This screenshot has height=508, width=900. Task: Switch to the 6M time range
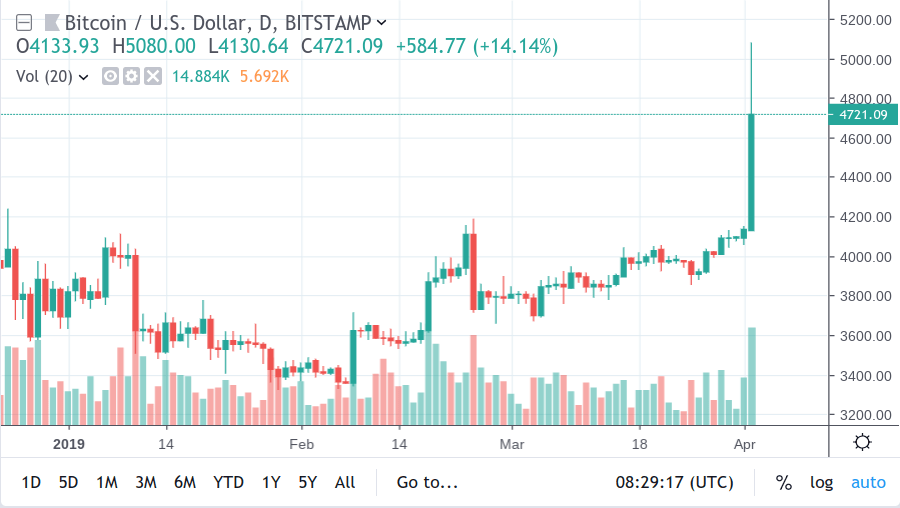(x=185, y=482)
